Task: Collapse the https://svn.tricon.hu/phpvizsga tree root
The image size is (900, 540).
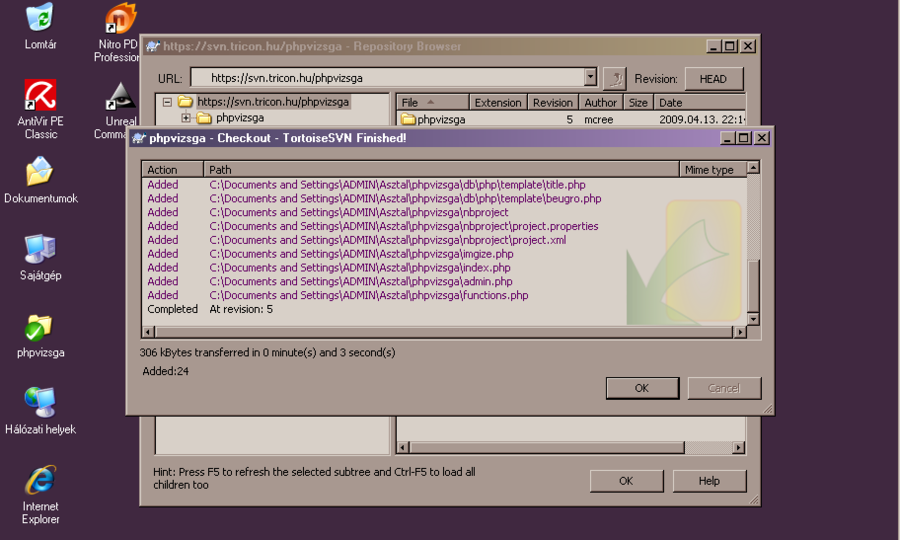Action: click(167, 102)
